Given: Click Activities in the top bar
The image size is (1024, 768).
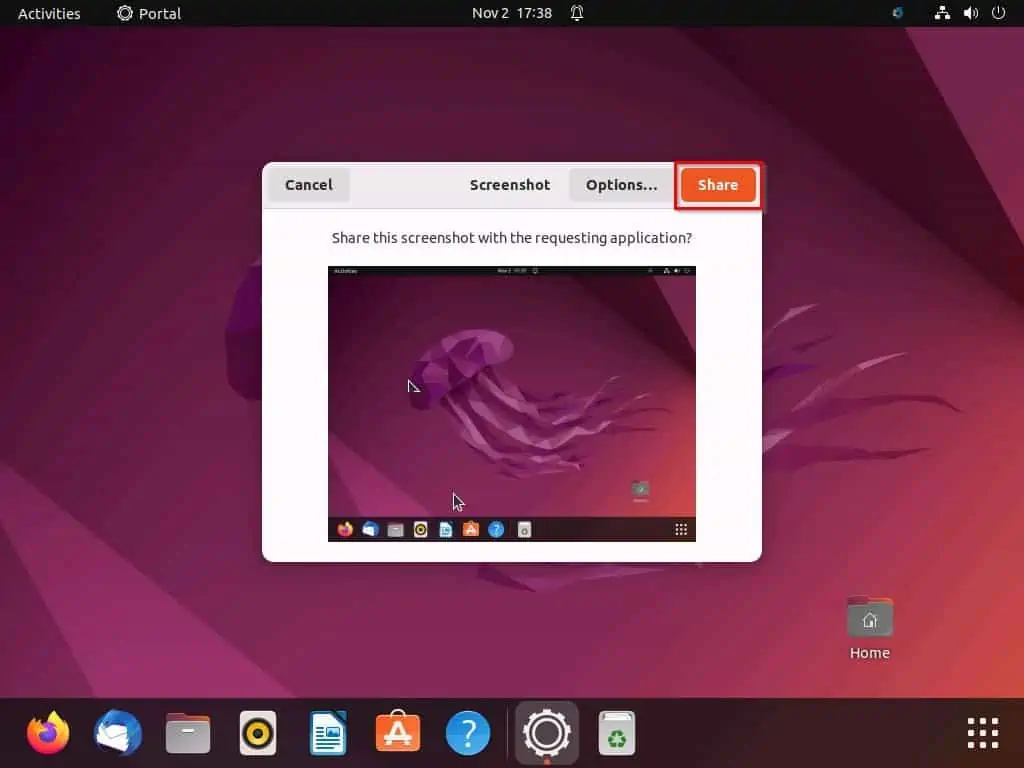Looking at the screenshot, I should pos(48,13).
